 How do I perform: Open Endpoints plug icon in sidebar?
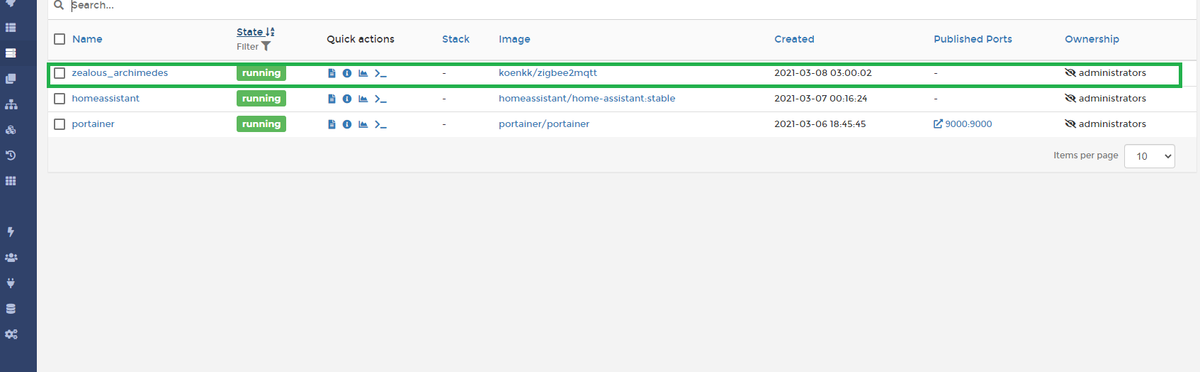coord(11,283)
